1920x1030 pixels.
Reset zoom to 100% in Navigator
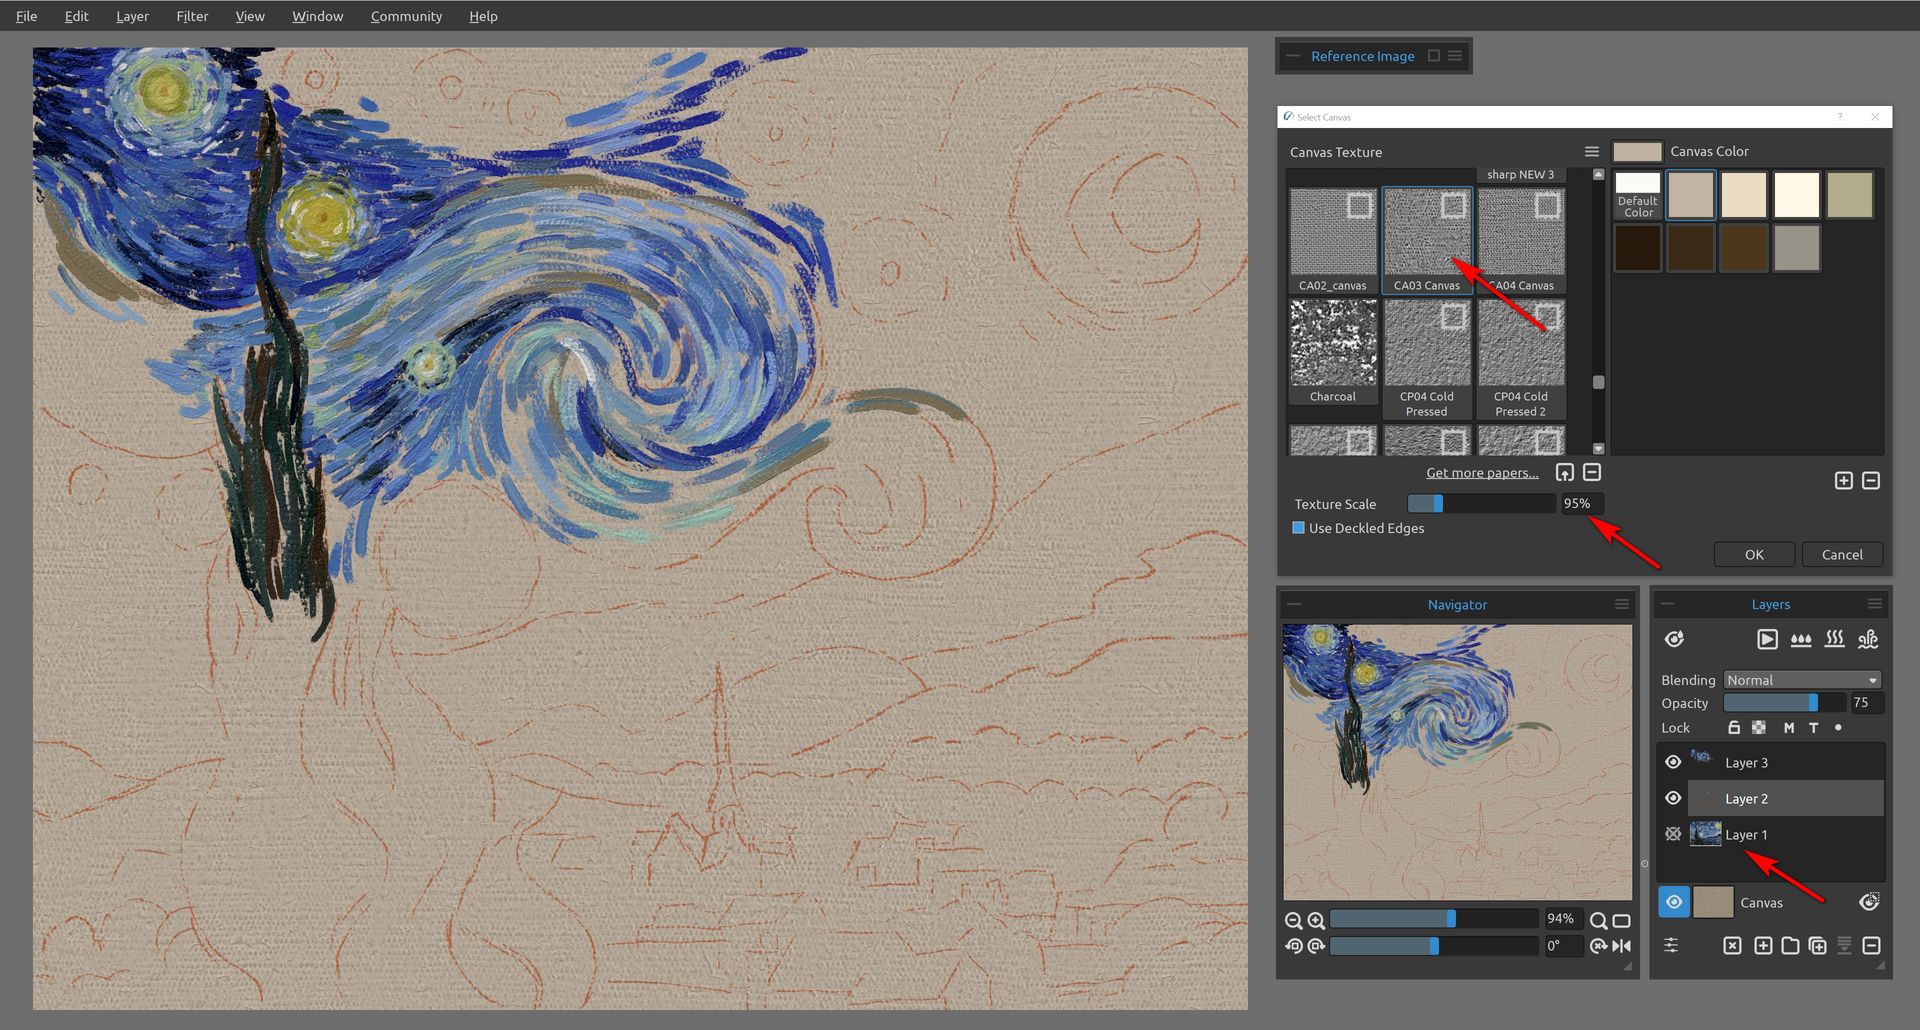point(1598,921)
